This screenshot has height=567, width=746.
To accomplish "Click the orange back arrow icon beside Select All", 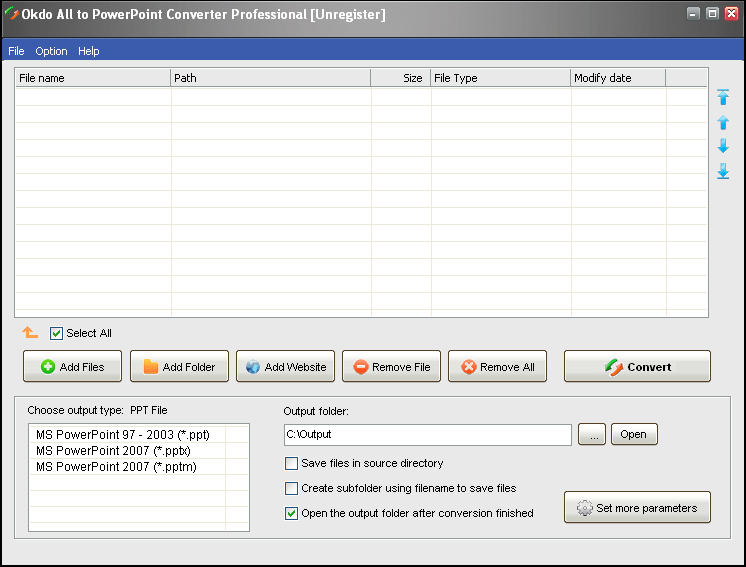I will (30, 332).
